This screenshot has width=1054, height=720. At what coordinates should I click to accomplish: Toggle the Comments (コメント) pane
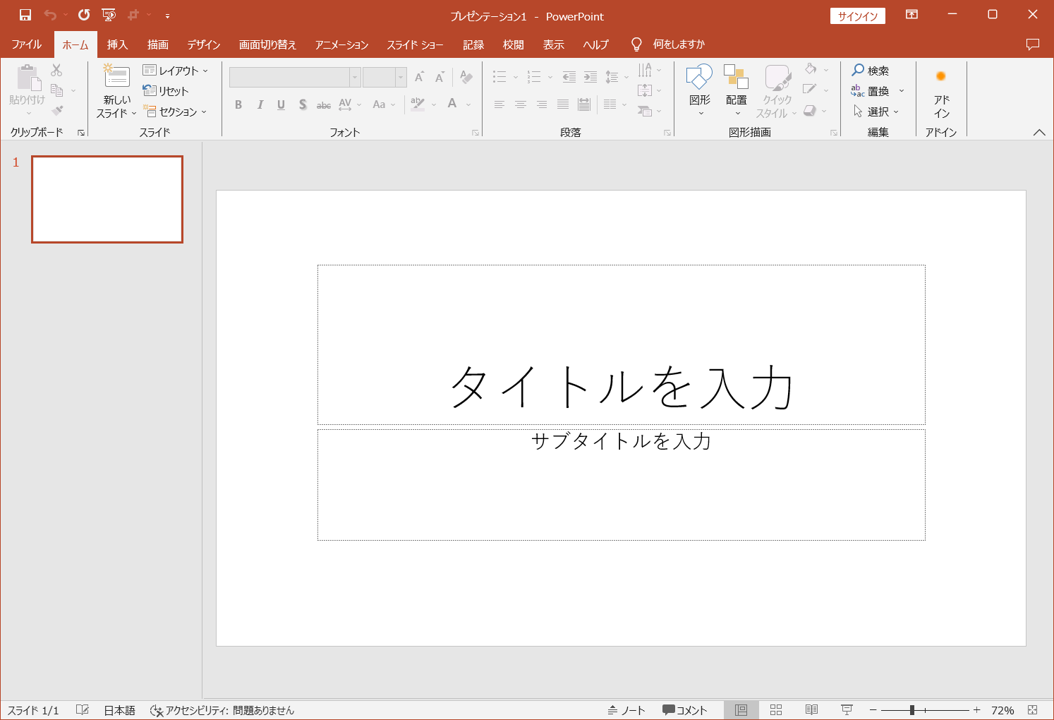click(685, 710)
